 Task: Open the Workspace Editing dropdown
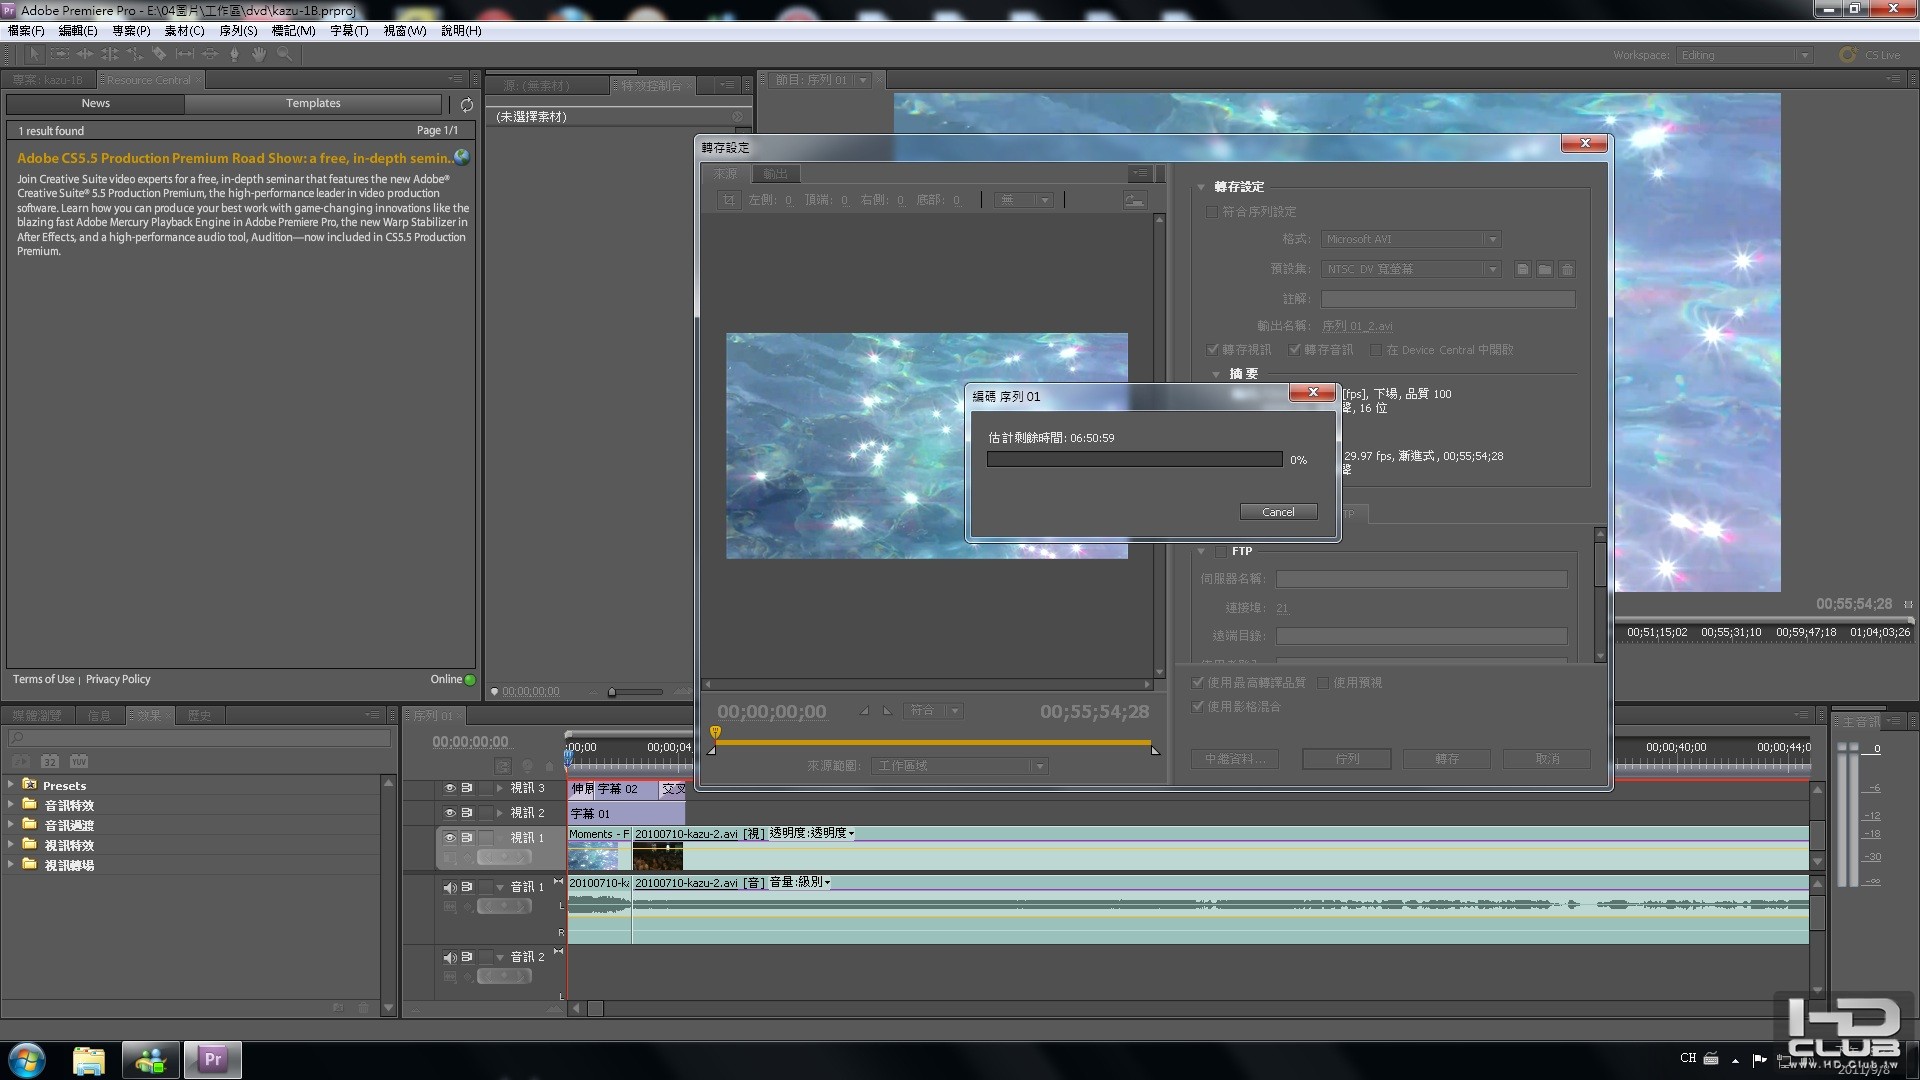(1744, 55)
